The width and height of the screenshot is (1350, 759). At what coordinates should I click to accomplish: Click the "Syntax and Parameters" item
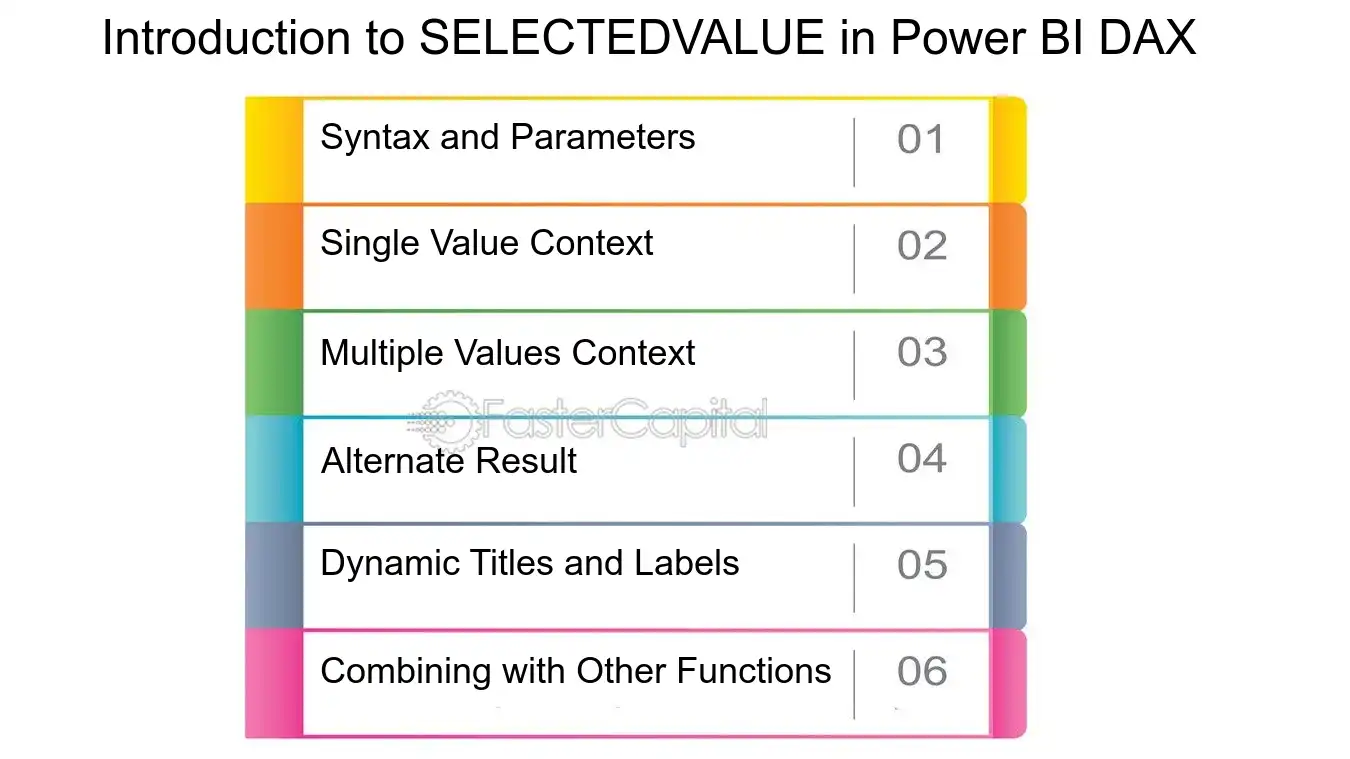coord(507,137)
